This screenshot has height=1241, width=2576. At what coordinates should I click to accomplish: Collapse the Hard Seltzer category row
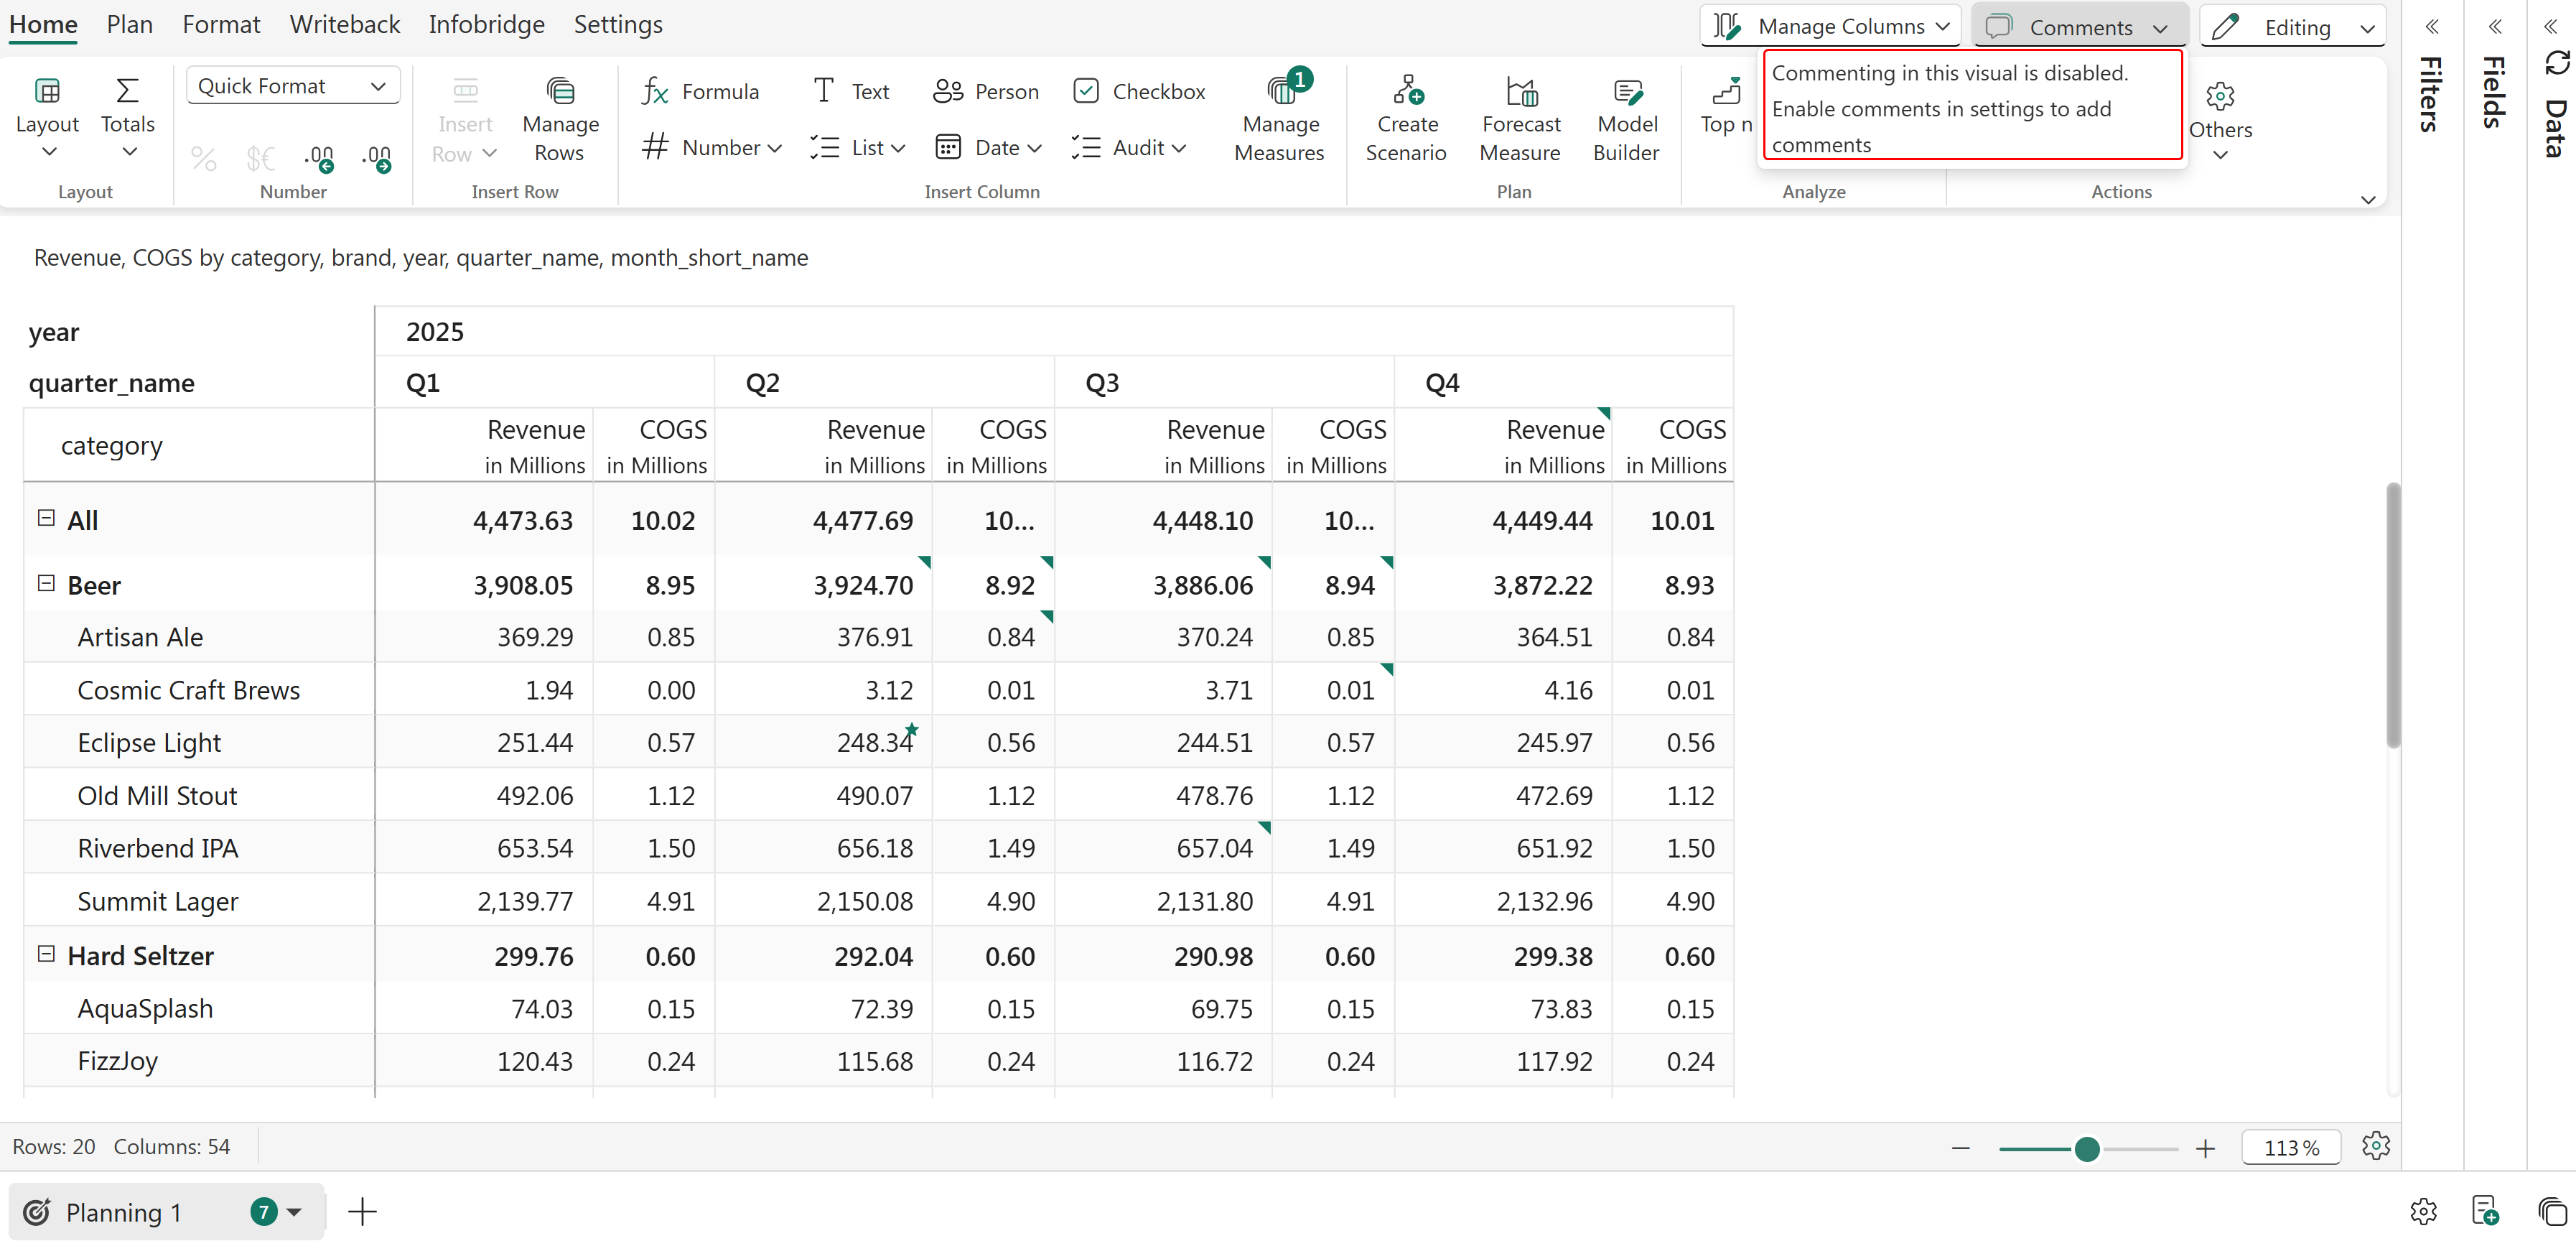tap(46, 954)
